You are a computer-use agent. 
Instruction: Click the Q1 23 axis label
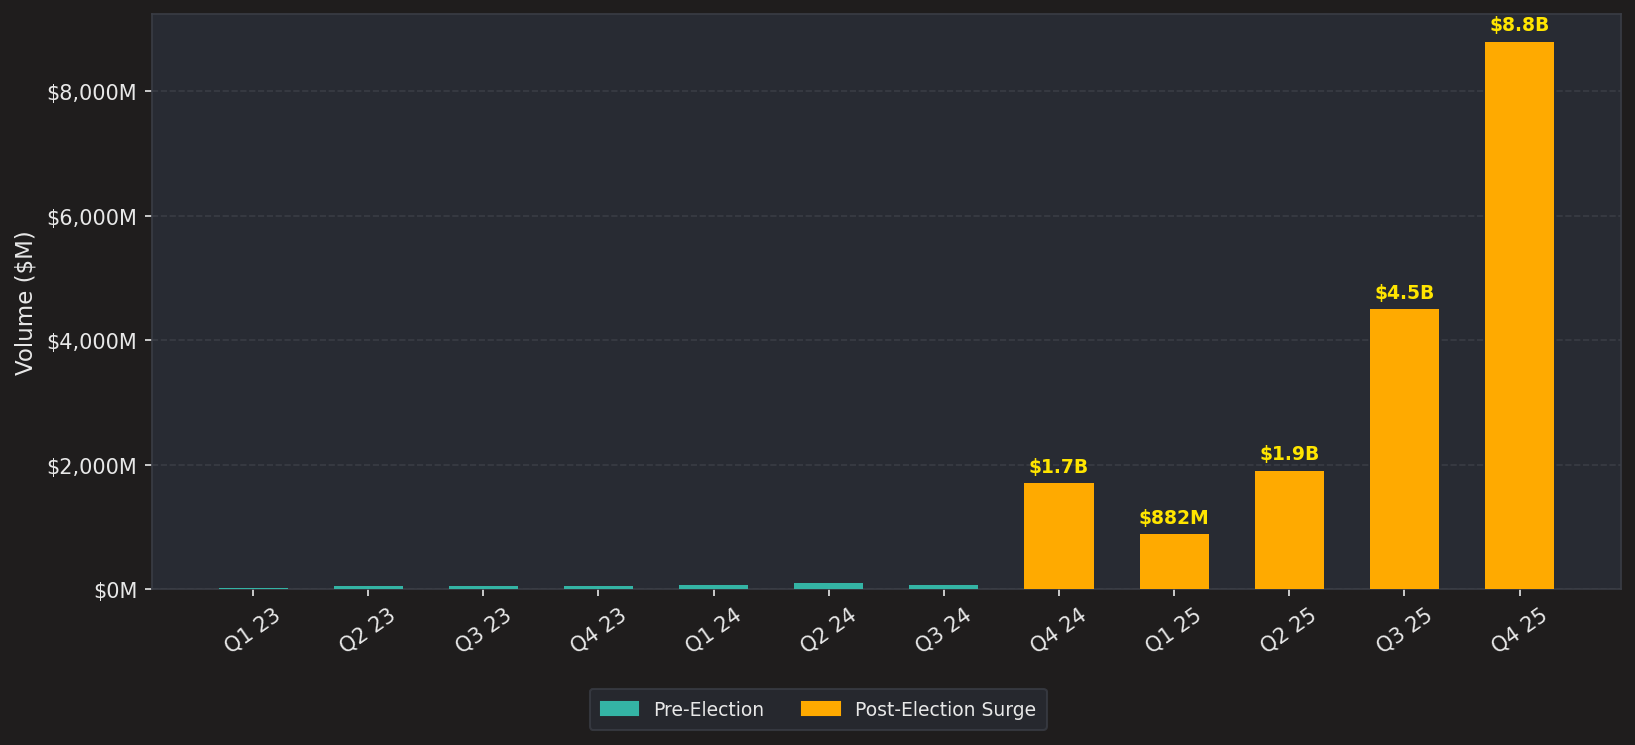click(x=252, y=630)
